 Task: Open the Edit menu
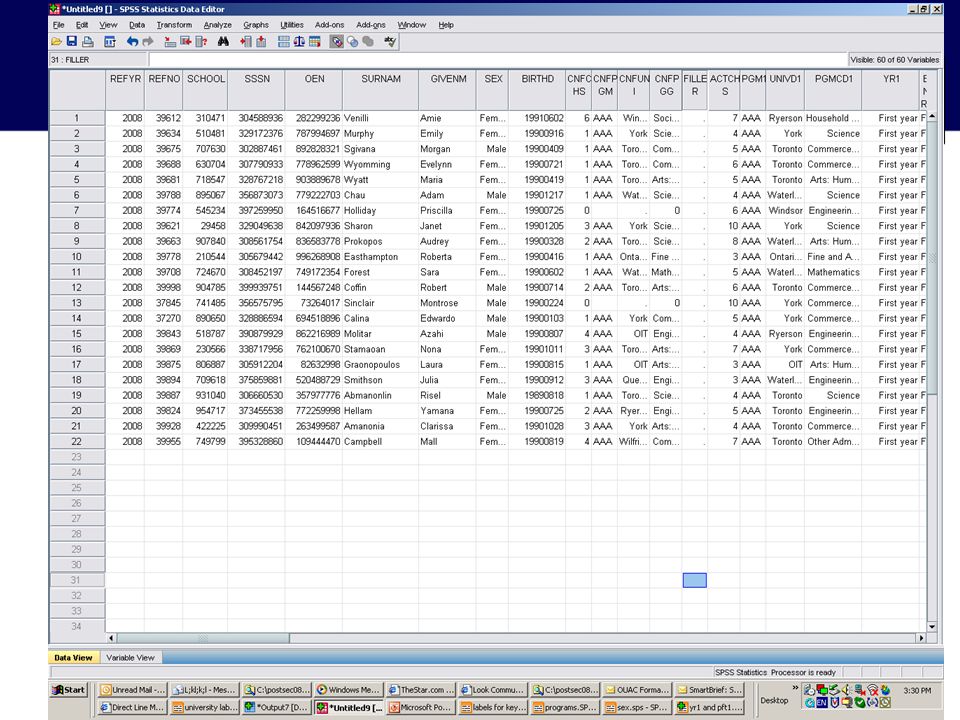[x=82, y=25]
